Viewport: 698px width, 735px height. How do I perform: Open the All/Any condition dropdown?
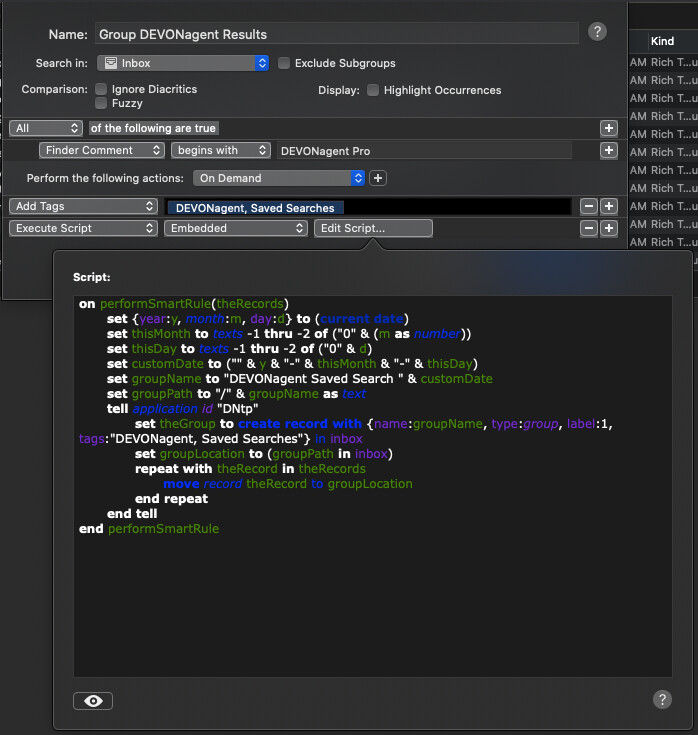click(46, 128)
